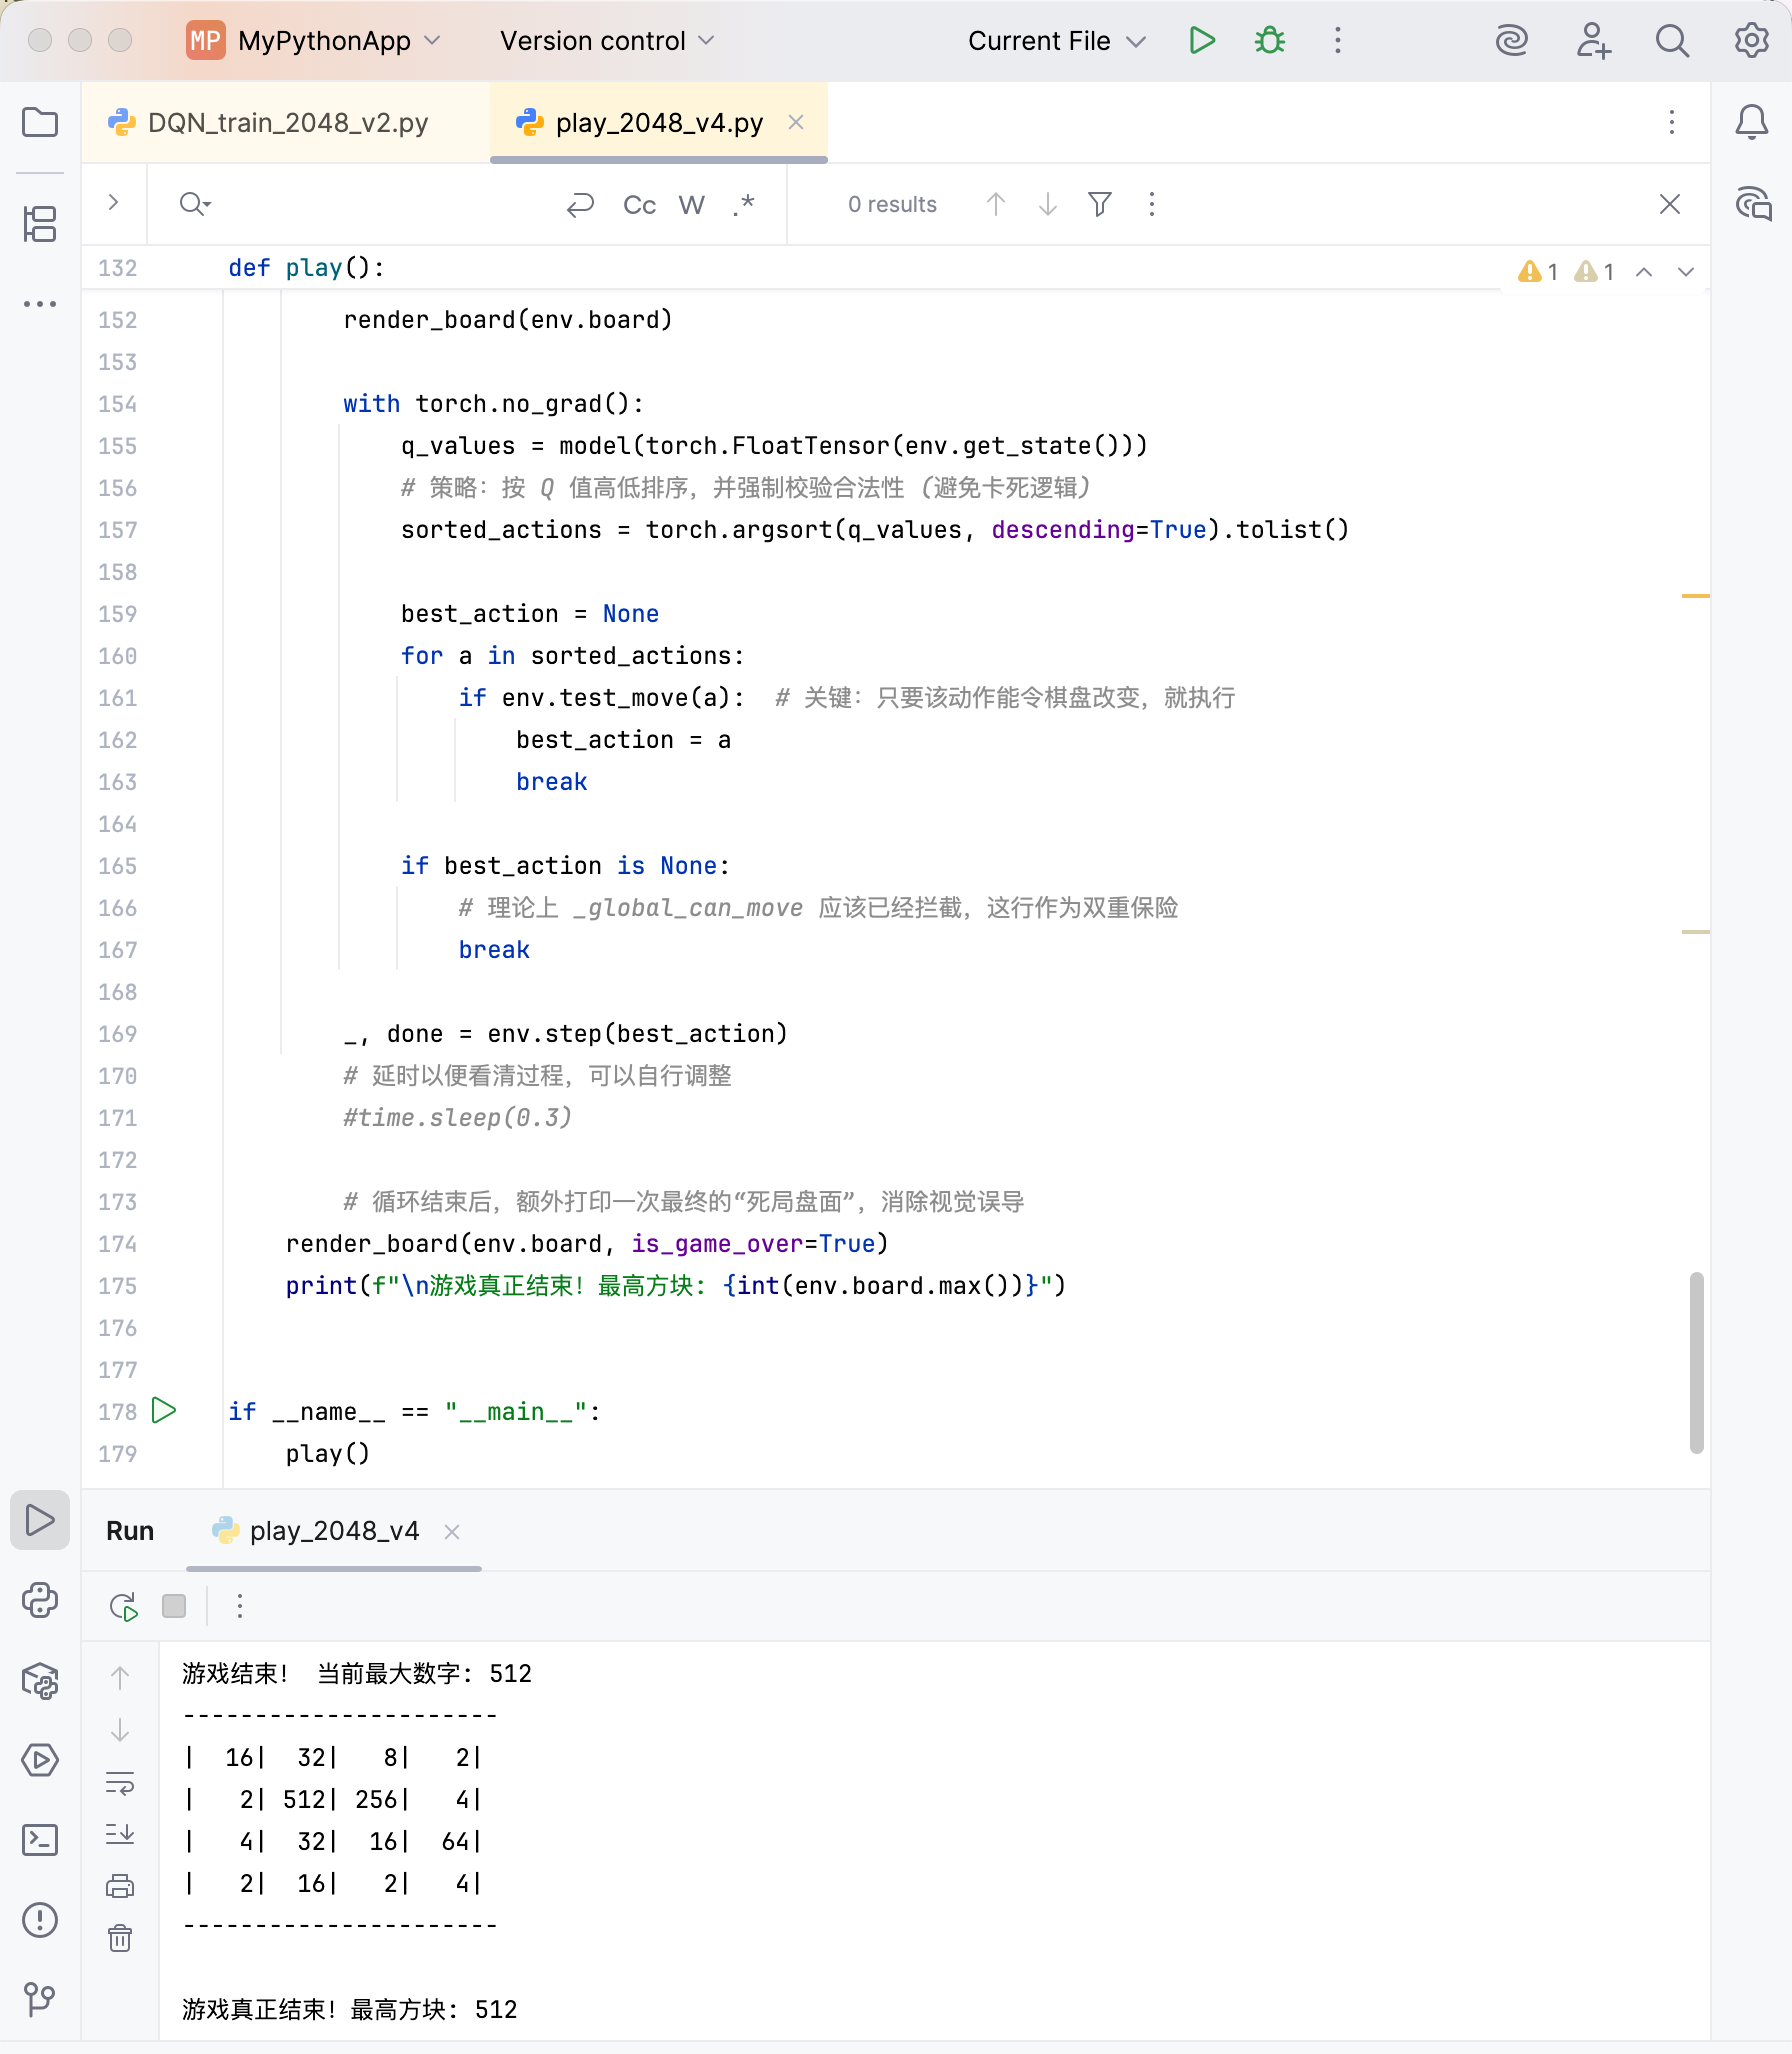
Task: Toggle scroll to end in Run console
Action: click(120, 1834)
